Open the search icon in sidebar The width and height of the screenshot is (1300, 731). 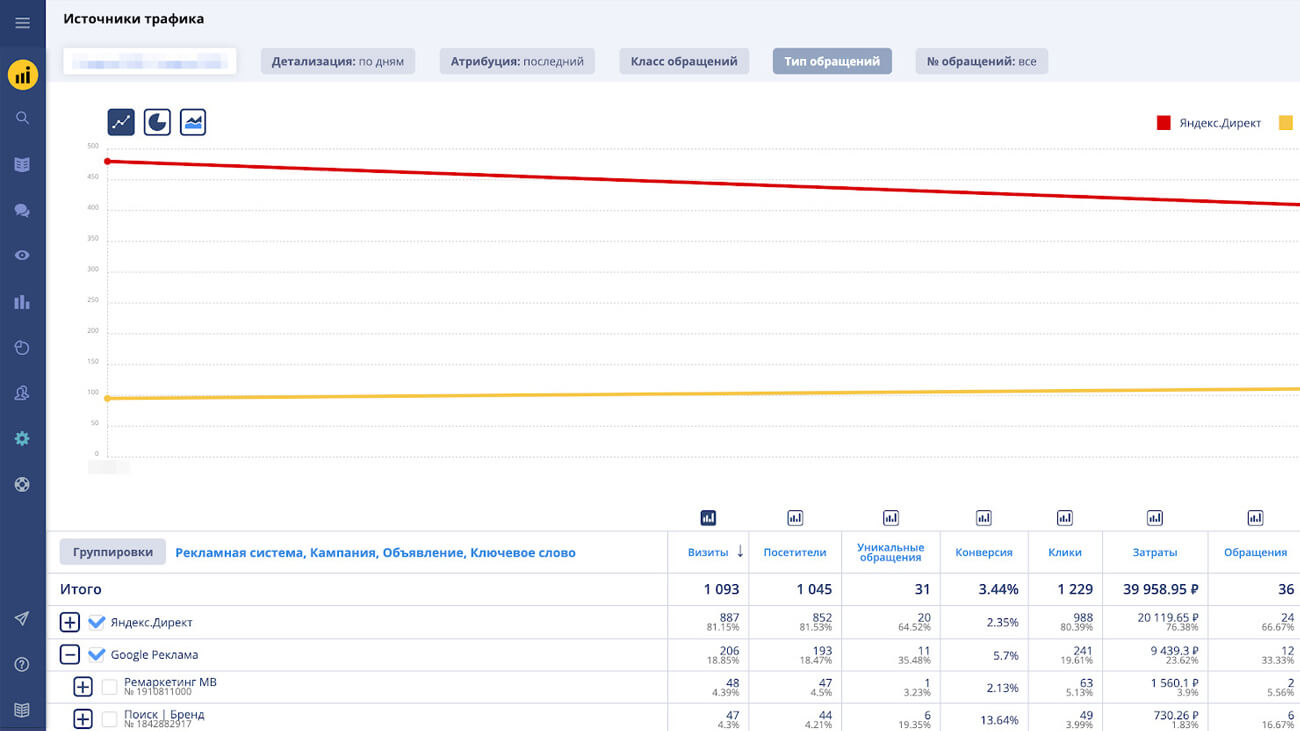click(22, 118)
